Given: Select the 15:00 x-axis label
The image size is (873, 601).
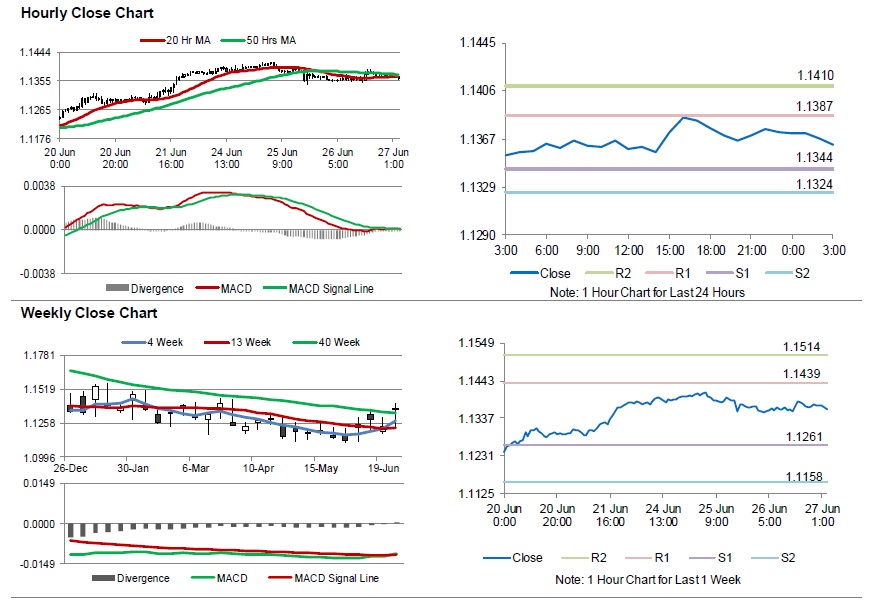Looking at the screenshot, I should click(670, 251).
